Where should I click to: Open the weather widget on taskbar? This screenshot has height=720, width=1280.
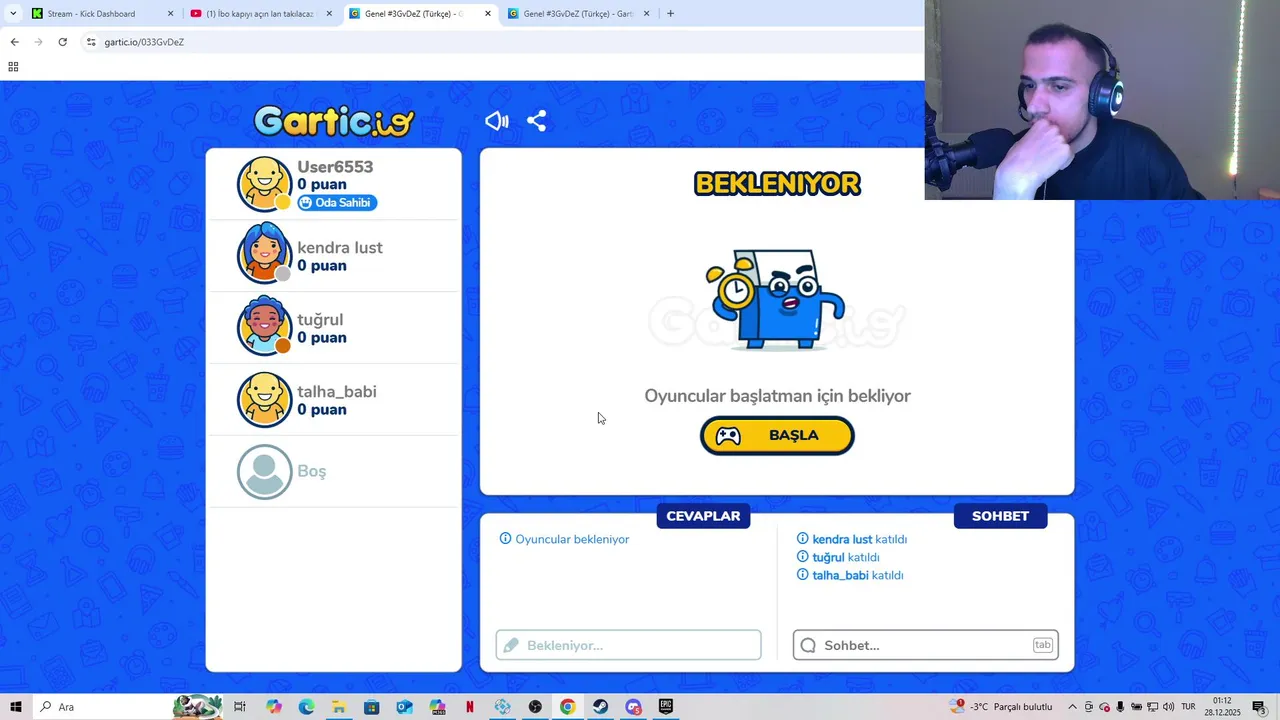(1002, 707)
